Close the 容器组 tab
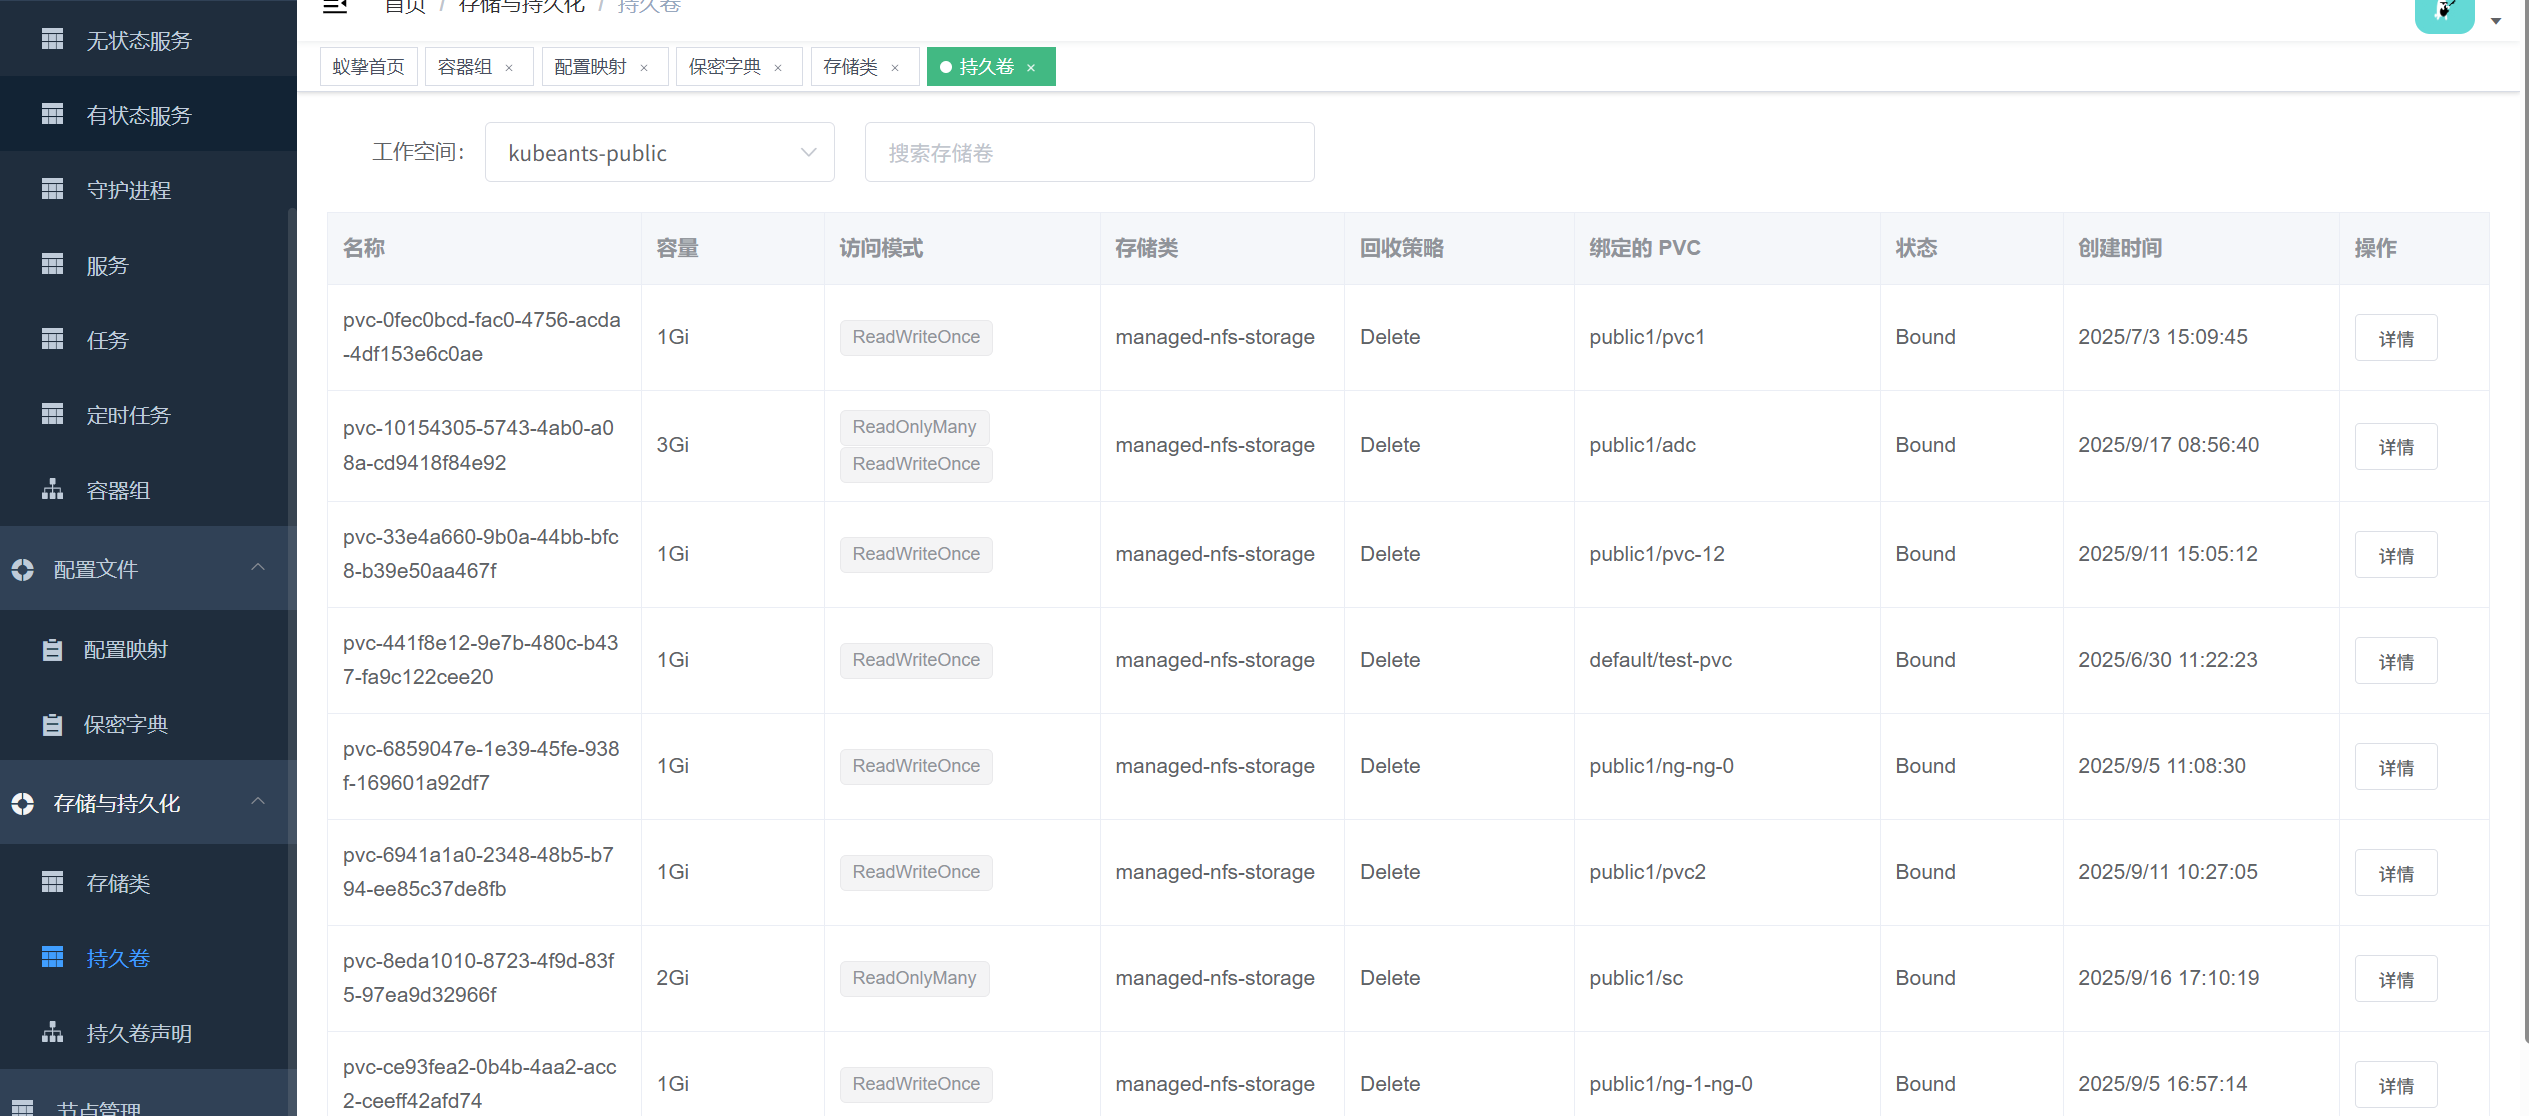Image resolution: width=2529 pixels, height=1116 pixels. tap(509, 68)
